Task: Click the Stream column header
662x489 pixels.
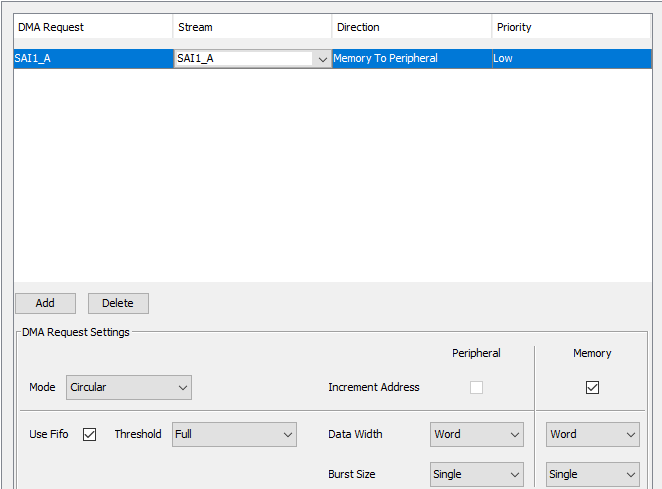Action: pyautogui.click(x=252, y=27)
